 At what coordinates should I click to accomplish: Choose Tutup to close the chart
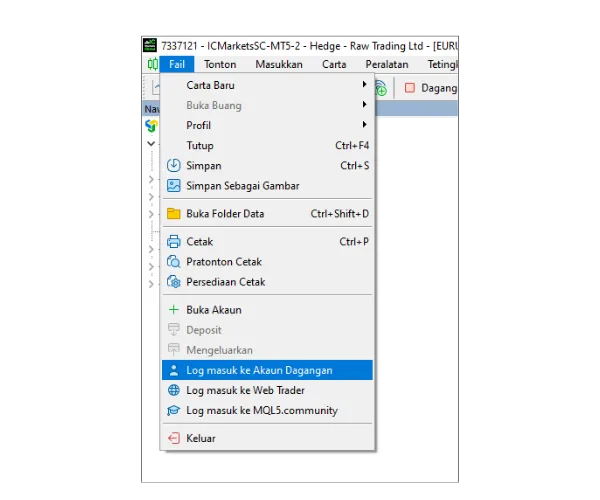(x=200, y=146)
